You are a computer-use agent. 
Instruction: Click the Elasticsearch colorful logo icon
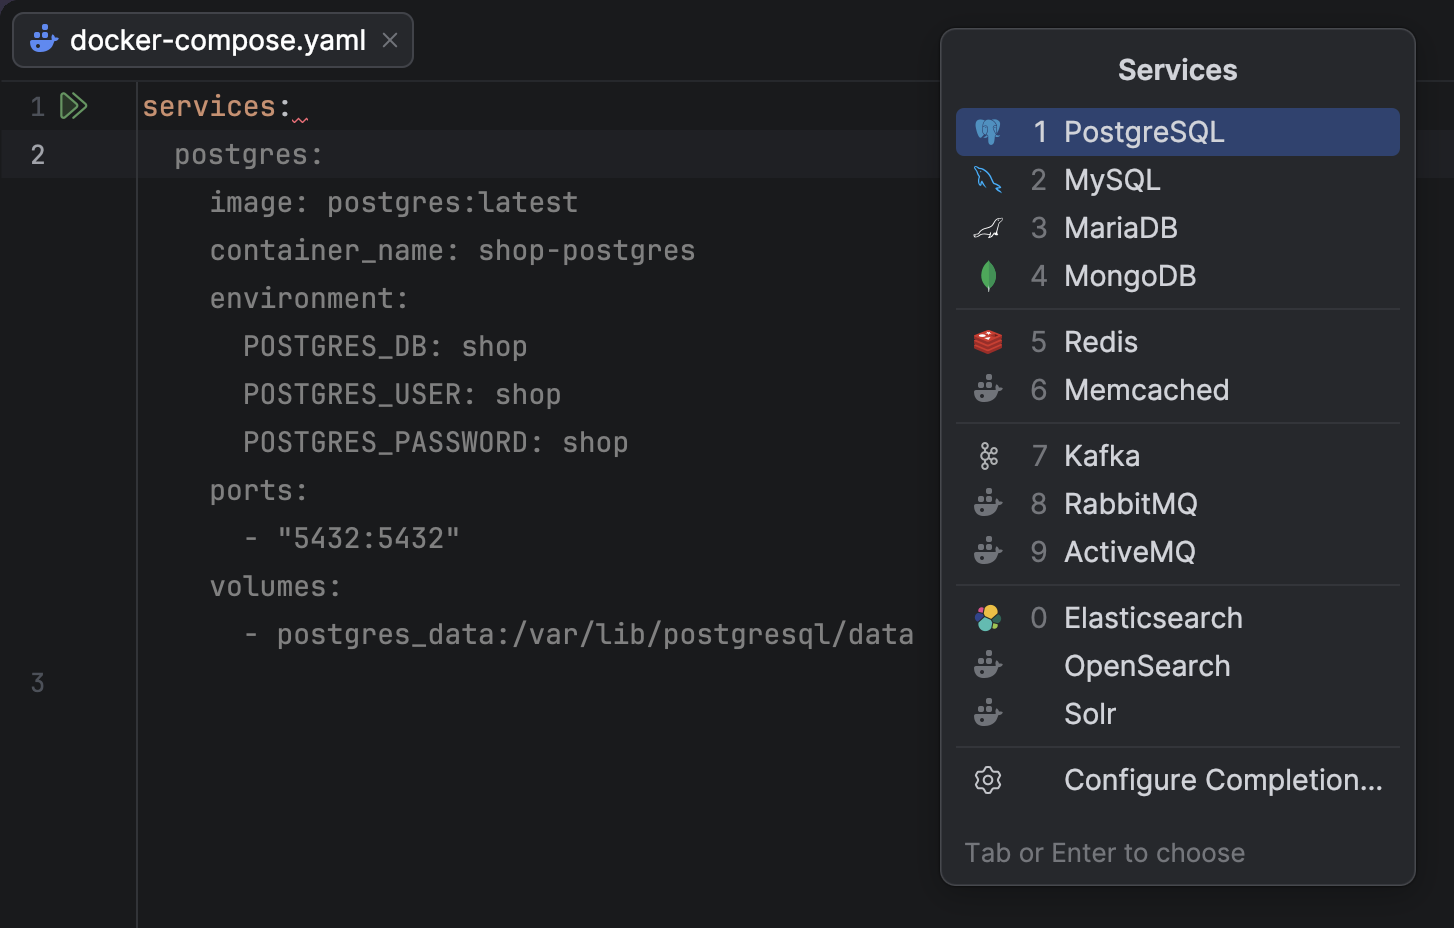[x=988, y=618]
